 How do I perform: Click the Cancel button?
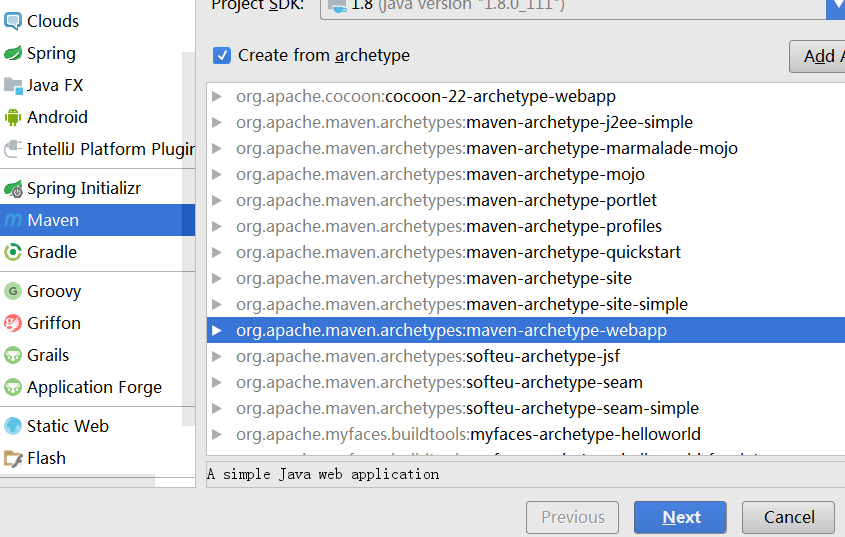[788, 518]
